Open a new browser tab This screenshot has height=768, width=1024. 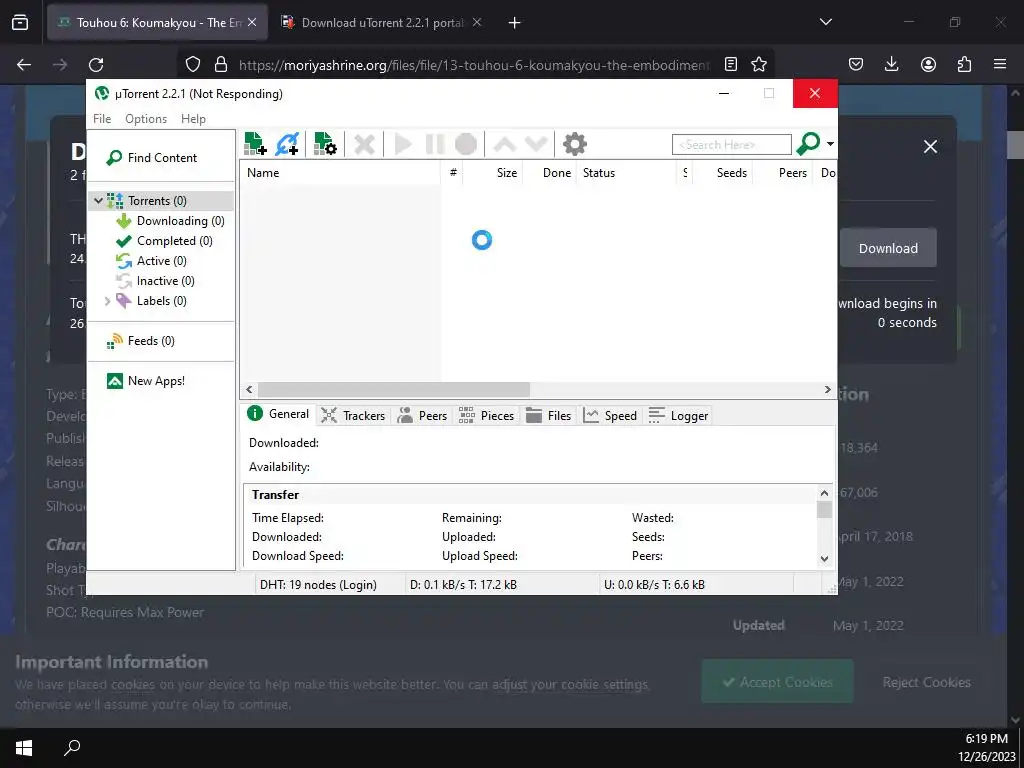coord(515,23)
